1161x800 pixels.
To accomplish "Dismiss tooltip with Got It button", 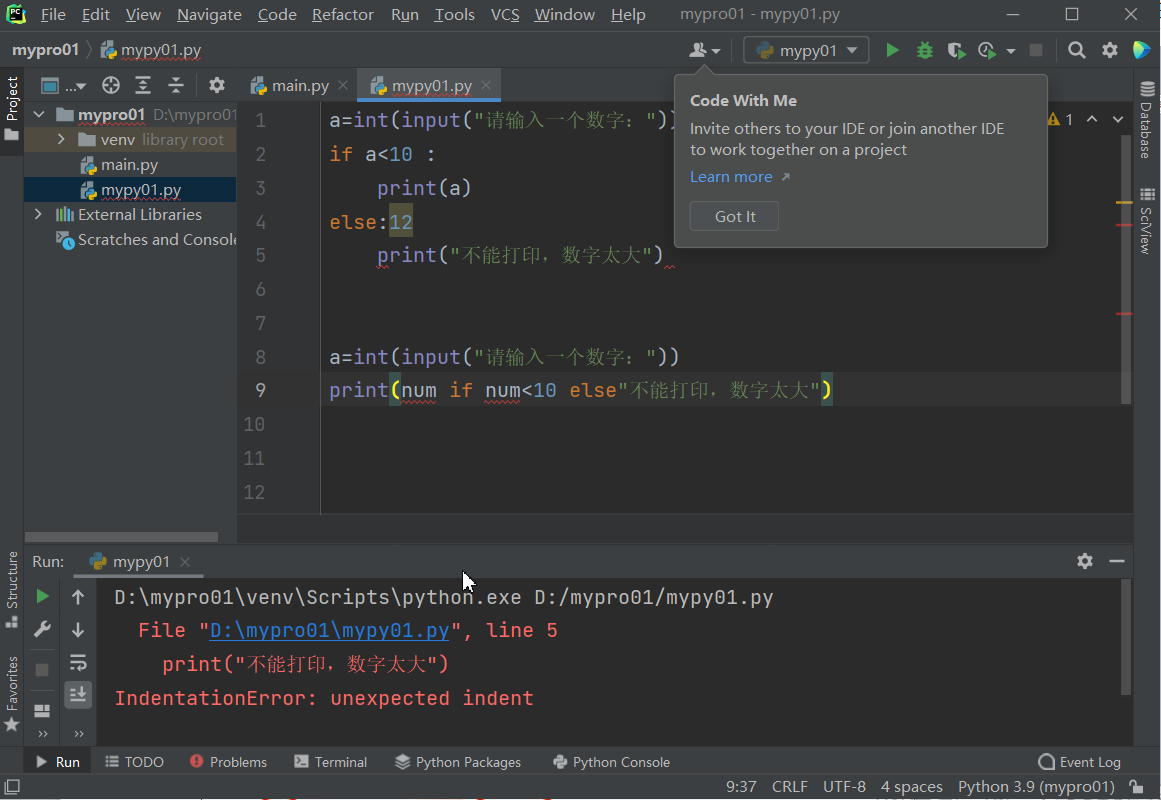I will click(735, 216).
